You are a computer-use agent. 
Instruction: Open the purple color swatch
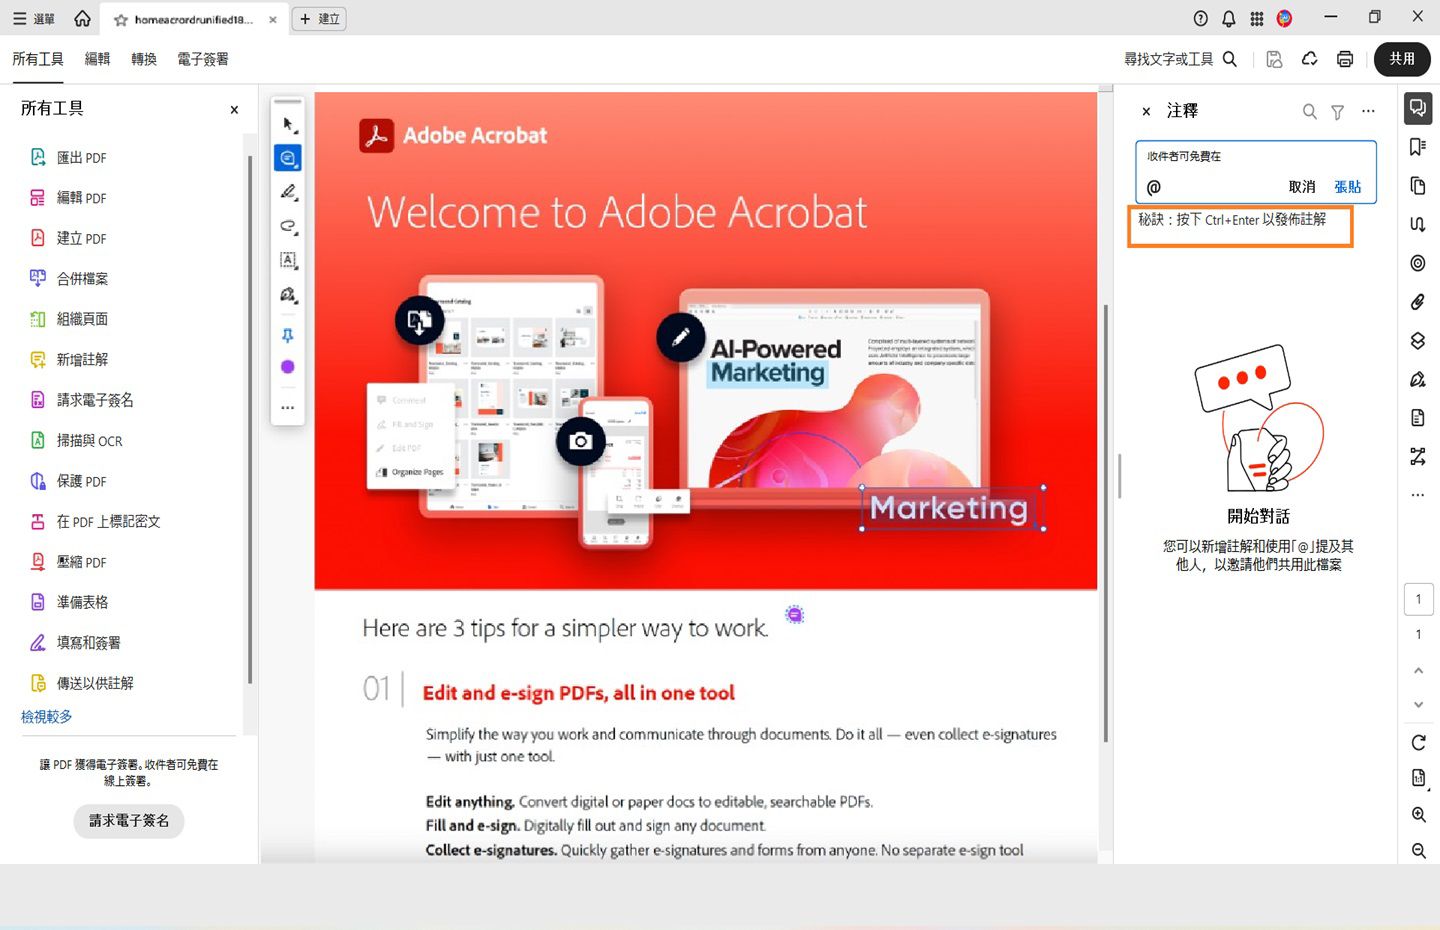[x=288, y=367]
